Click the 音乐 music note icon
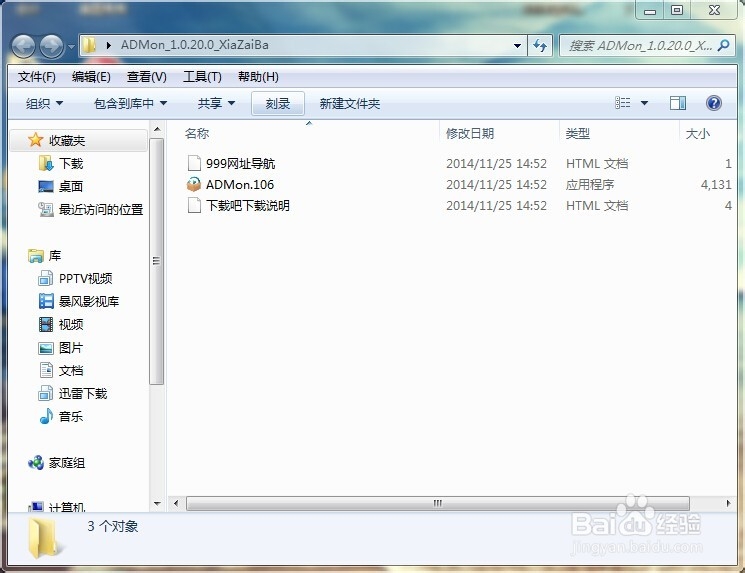Image resolution: width=745 pixels, height=573 pixels. 46,416
